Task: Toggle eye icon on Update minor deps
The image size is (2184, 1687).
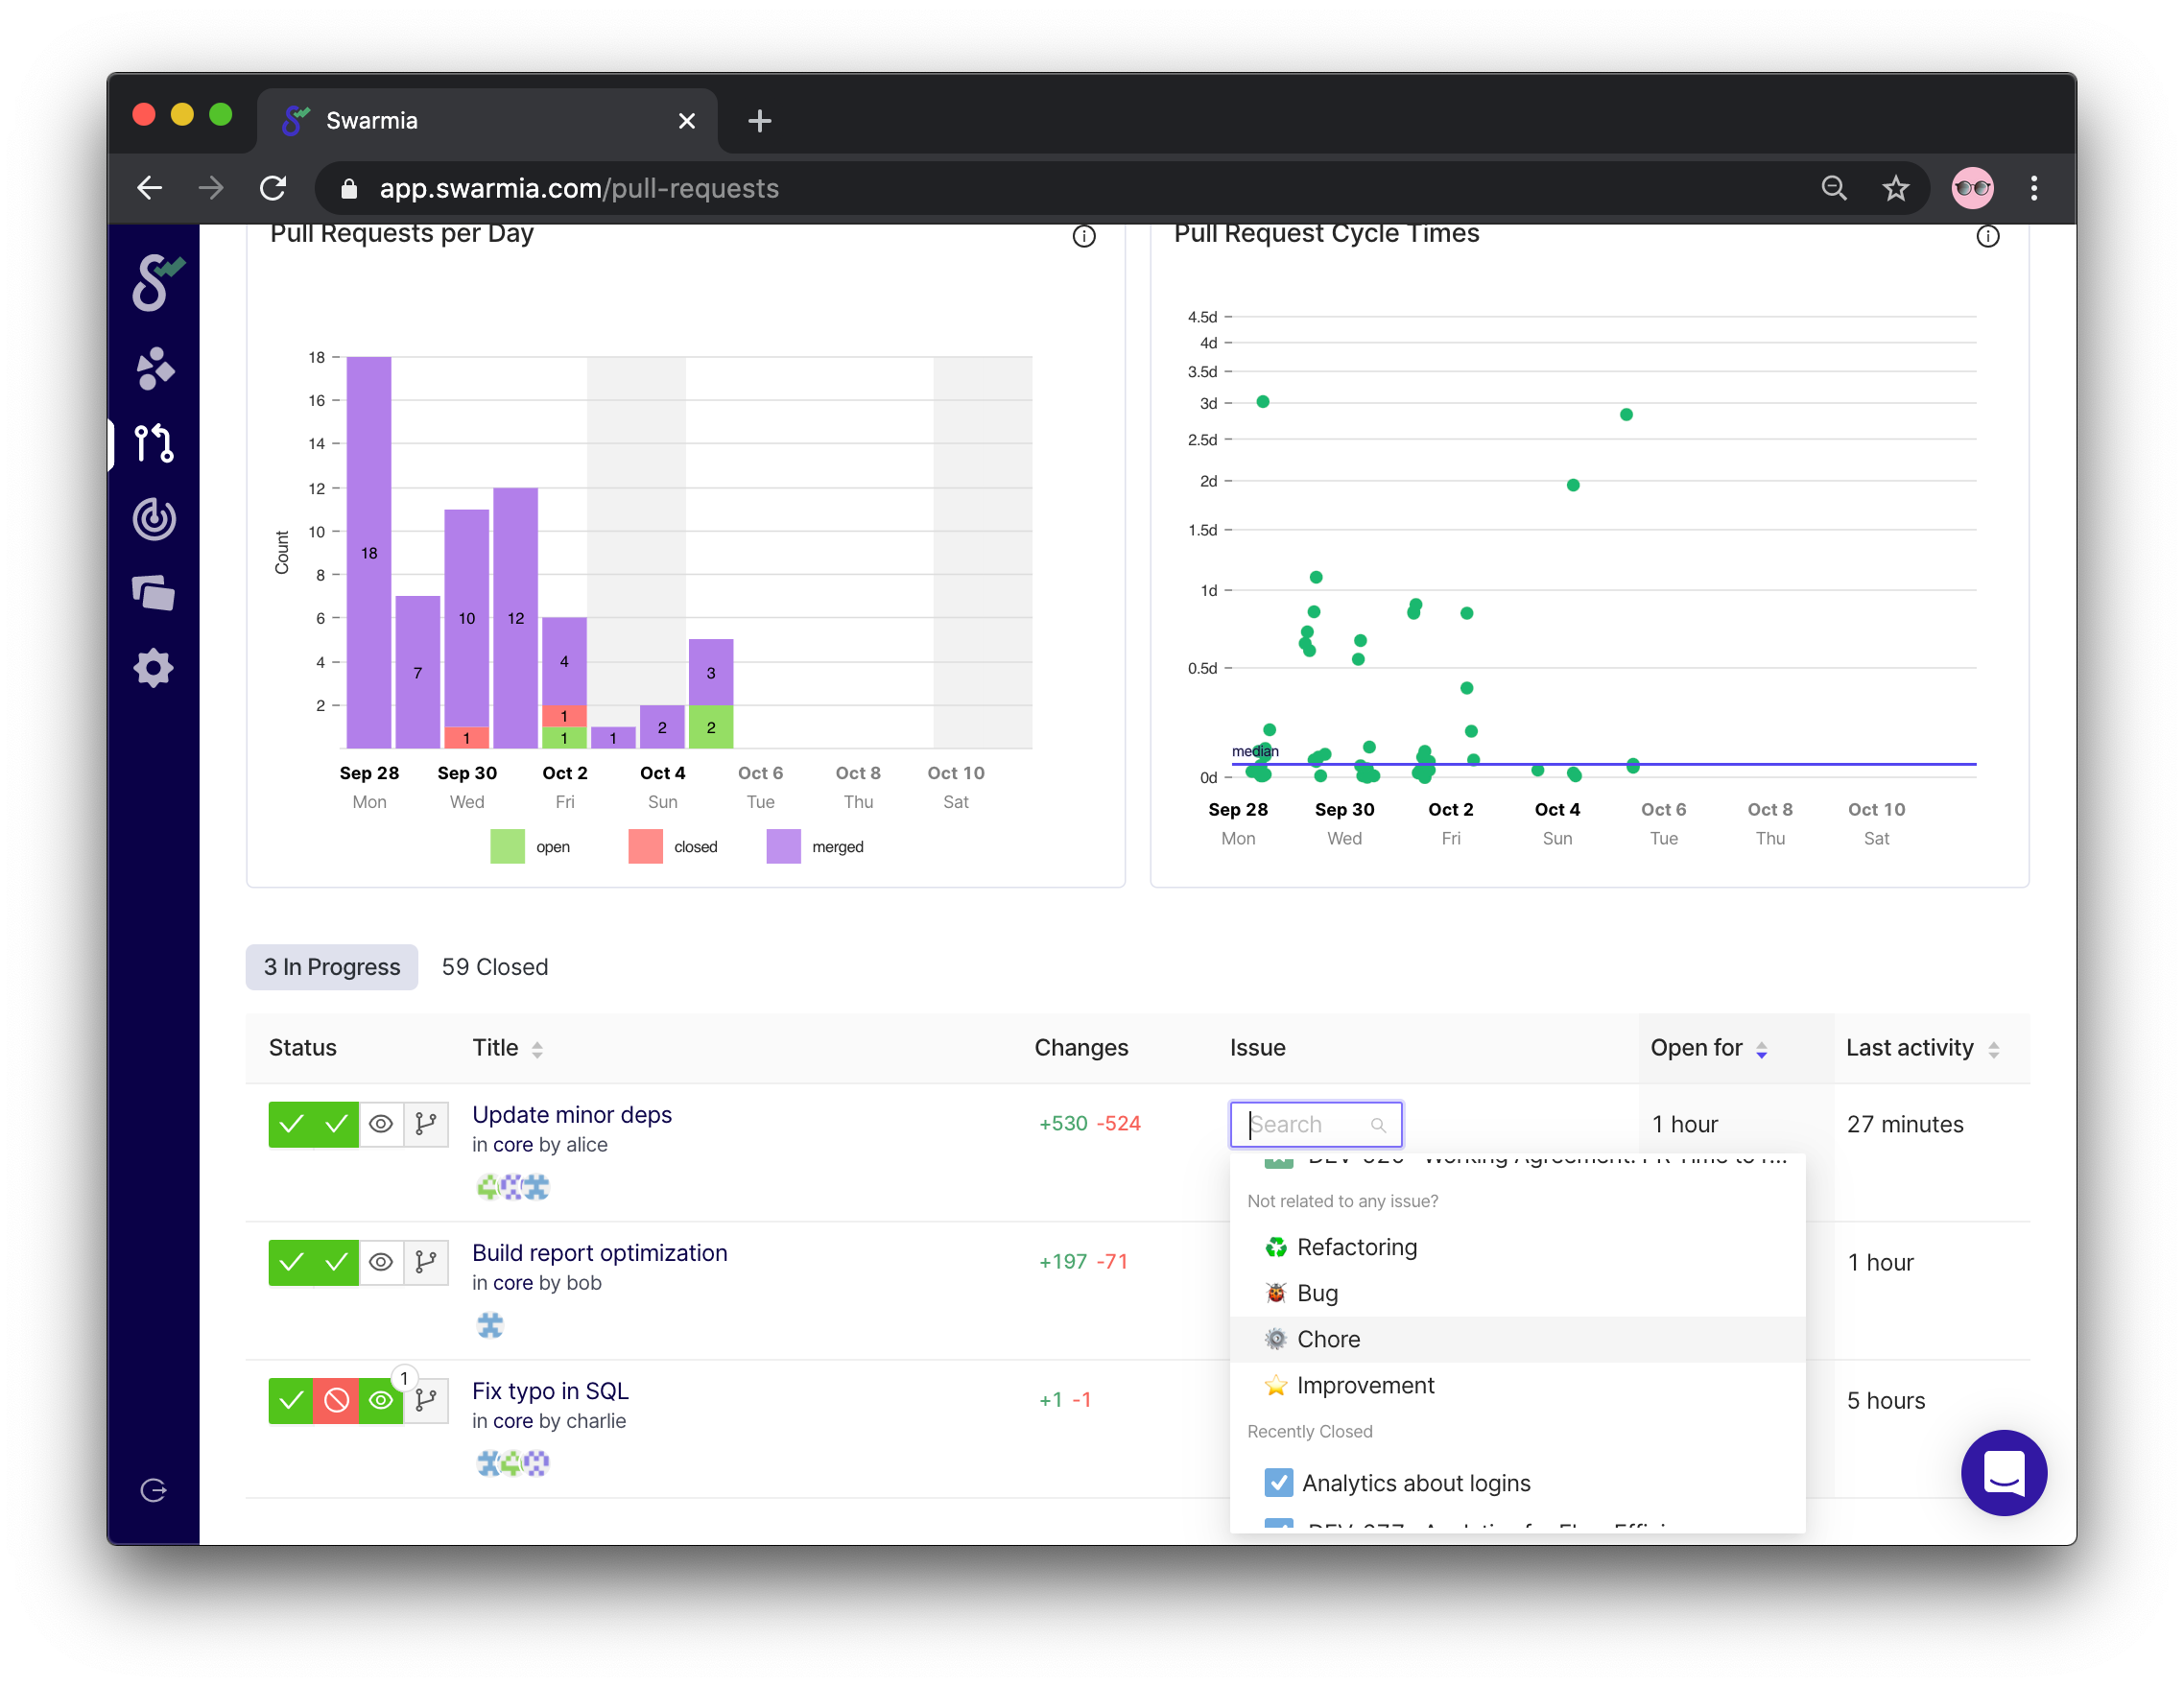Action: (x=381, y=1124)
